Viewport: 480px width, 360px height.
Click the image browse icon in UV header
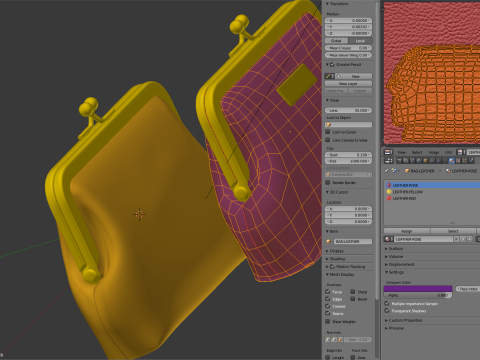pos(461,152)
